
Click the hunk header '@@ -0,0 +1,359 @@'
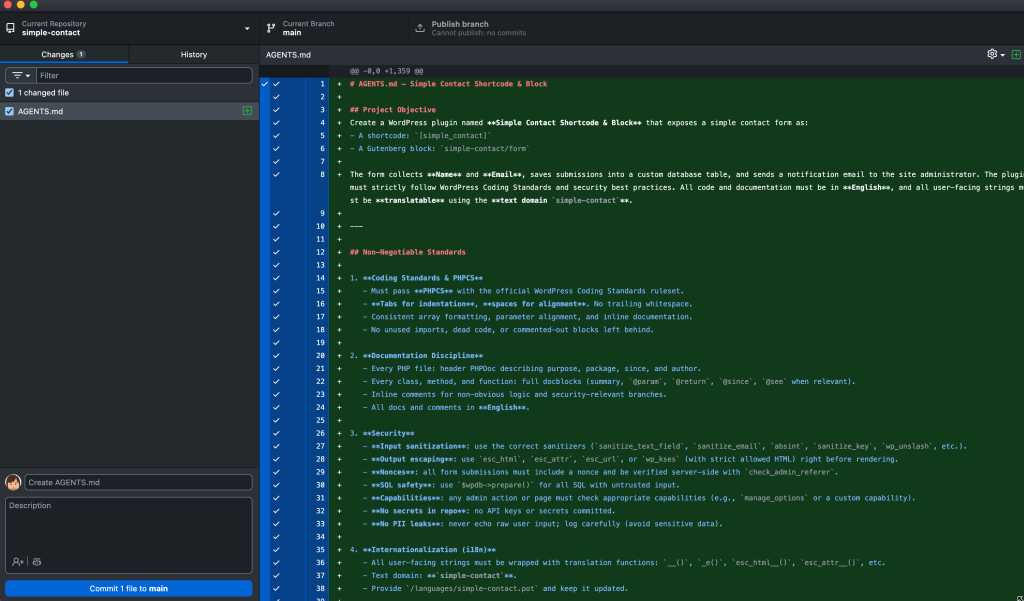coord(386,71)
